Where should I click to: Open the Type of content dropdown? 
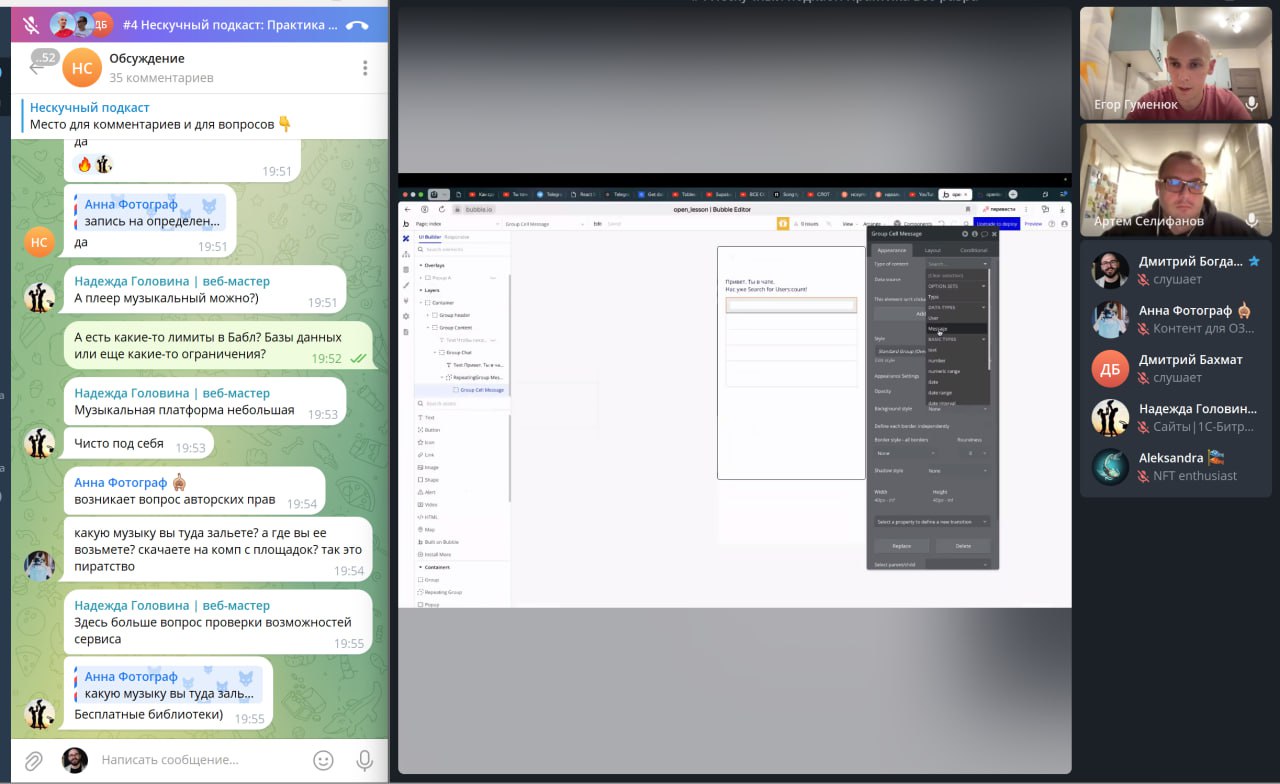pos(957,264)
